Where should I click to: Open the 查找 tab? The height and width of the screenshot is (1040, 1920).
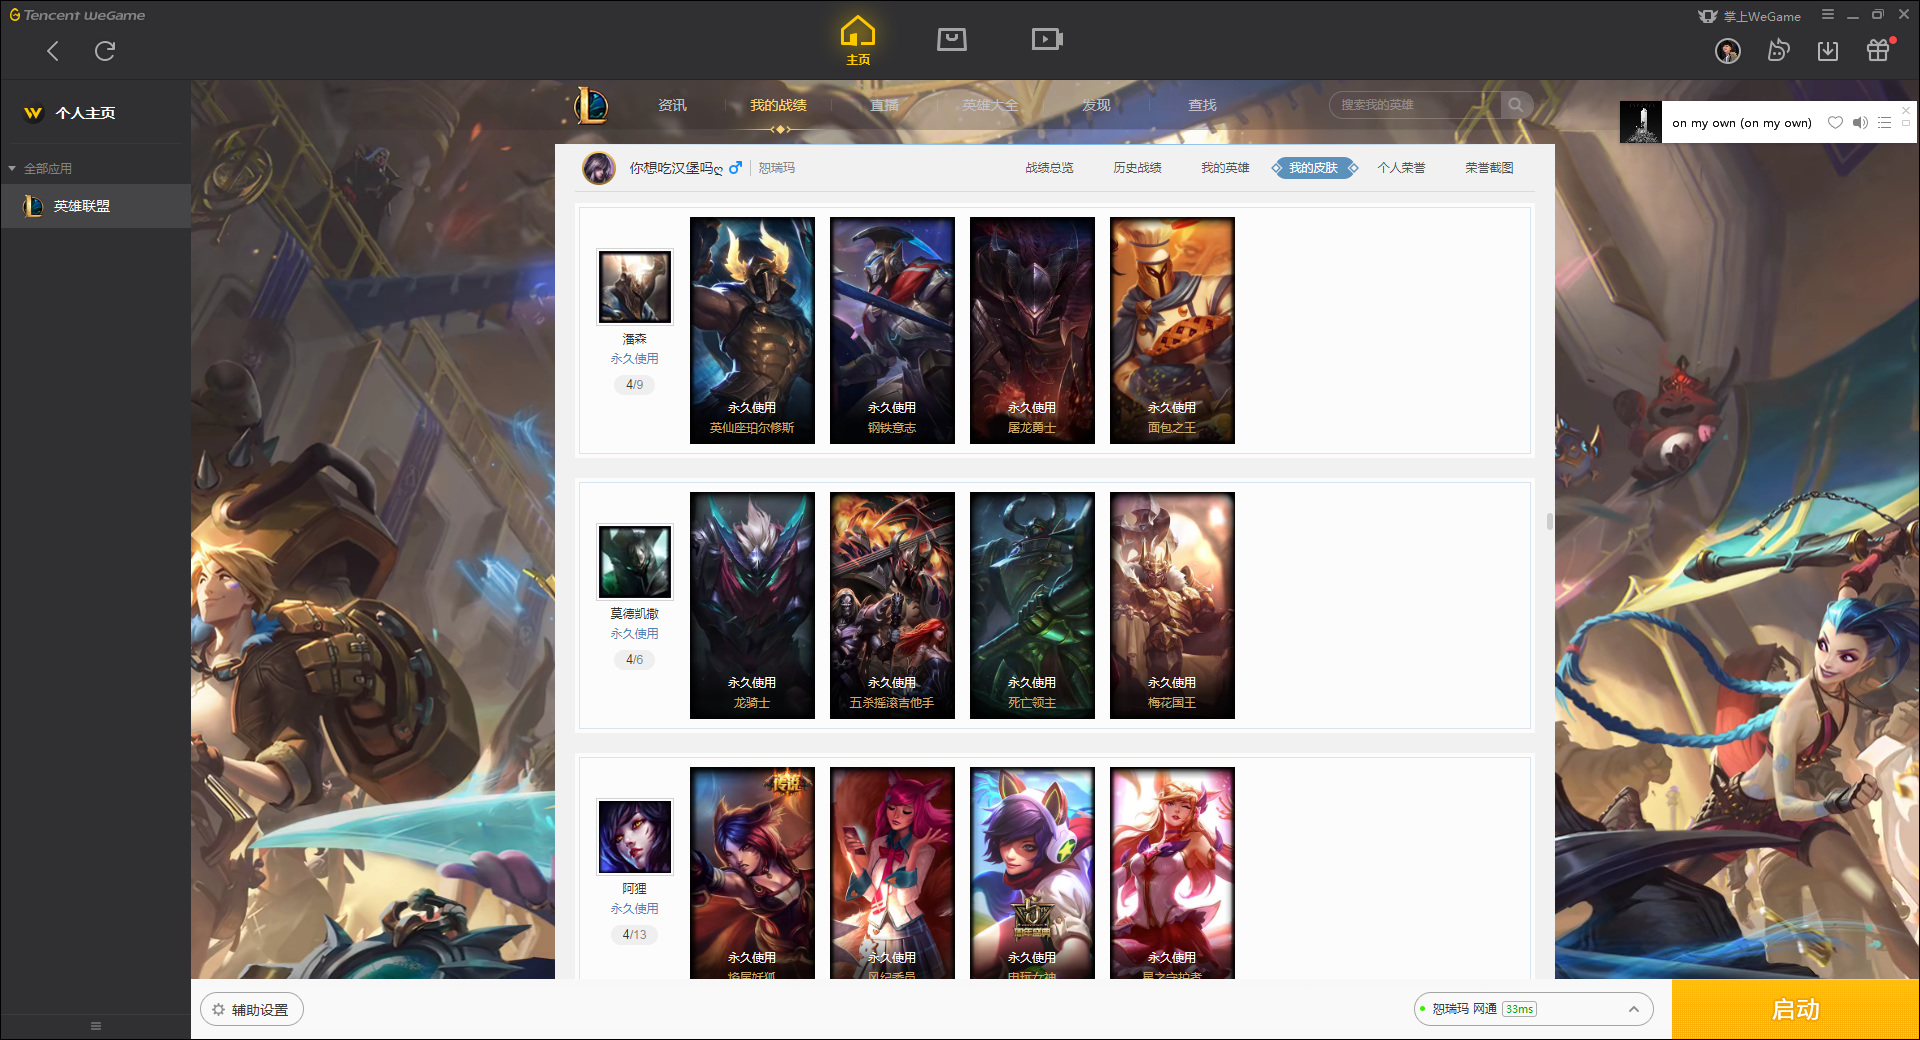coord(1202,105)
